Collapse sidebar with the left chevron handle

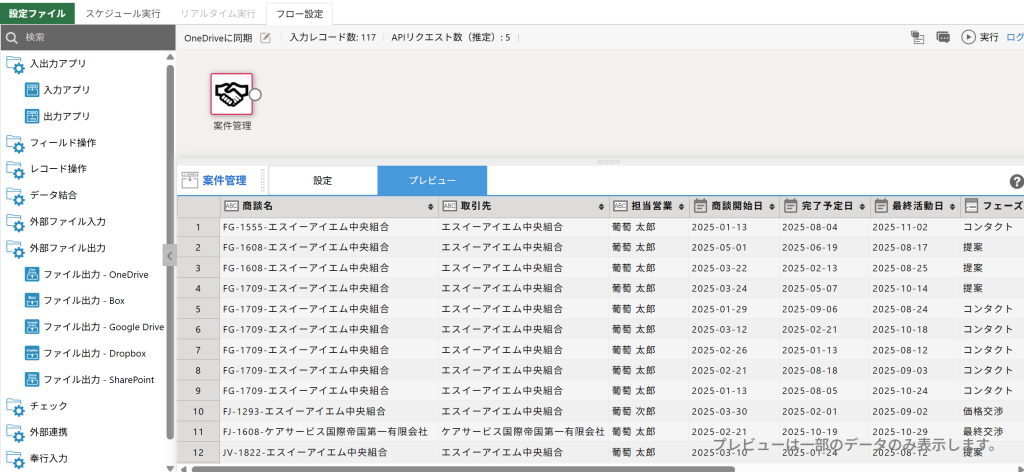(170, 256)
